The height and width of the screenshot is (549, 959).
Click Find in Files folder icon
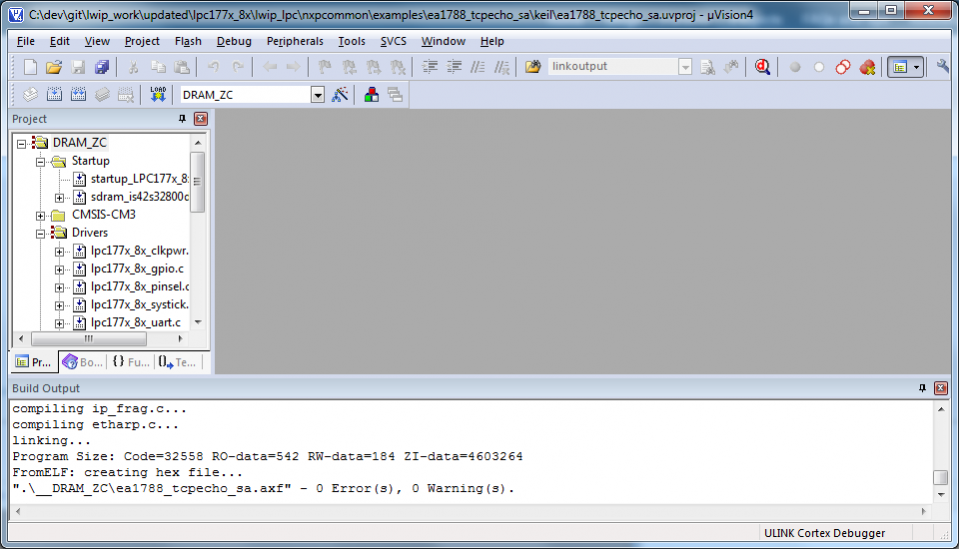click(533, 67)
